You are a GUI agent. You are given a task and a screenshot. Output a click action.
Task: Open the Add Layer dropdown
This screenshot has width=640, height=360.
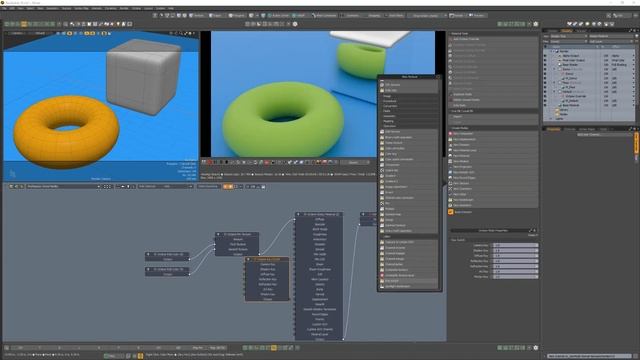pos(611,41)
